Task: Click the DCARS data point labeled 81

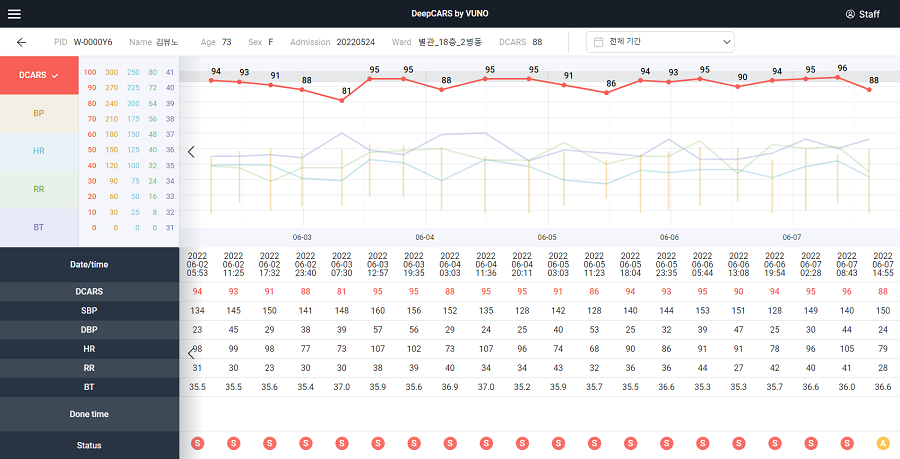Action: (342, 101)
